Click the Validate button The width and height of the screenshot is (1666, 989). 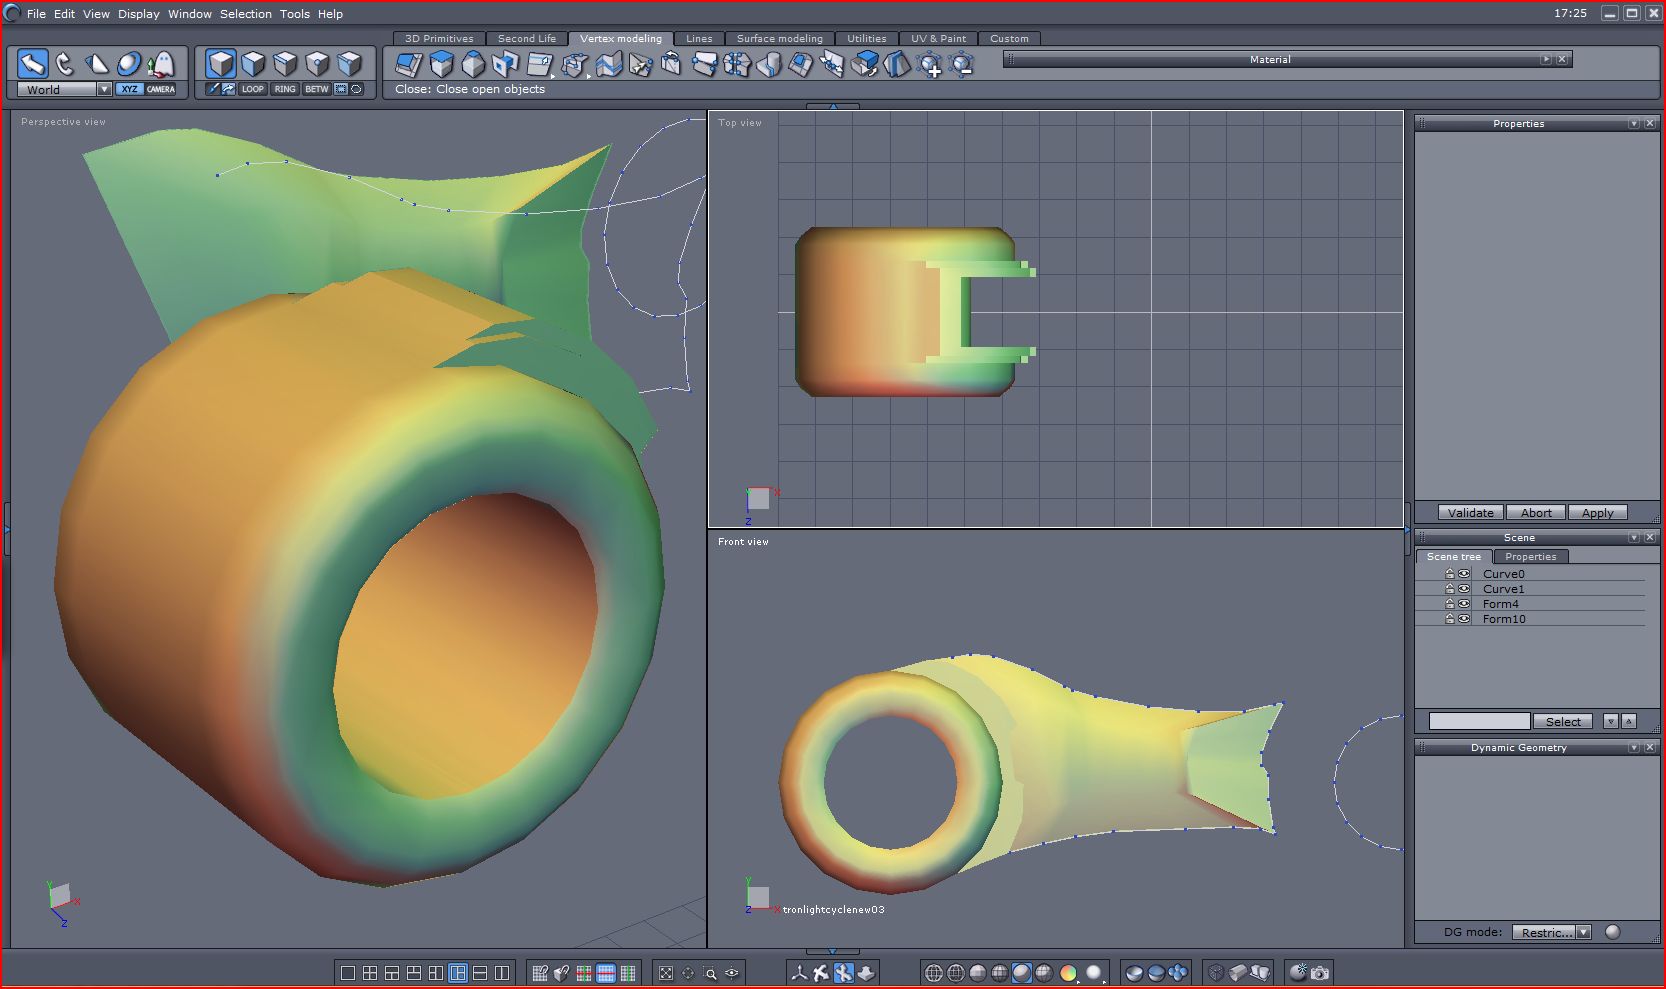[x=1470, y=513]
